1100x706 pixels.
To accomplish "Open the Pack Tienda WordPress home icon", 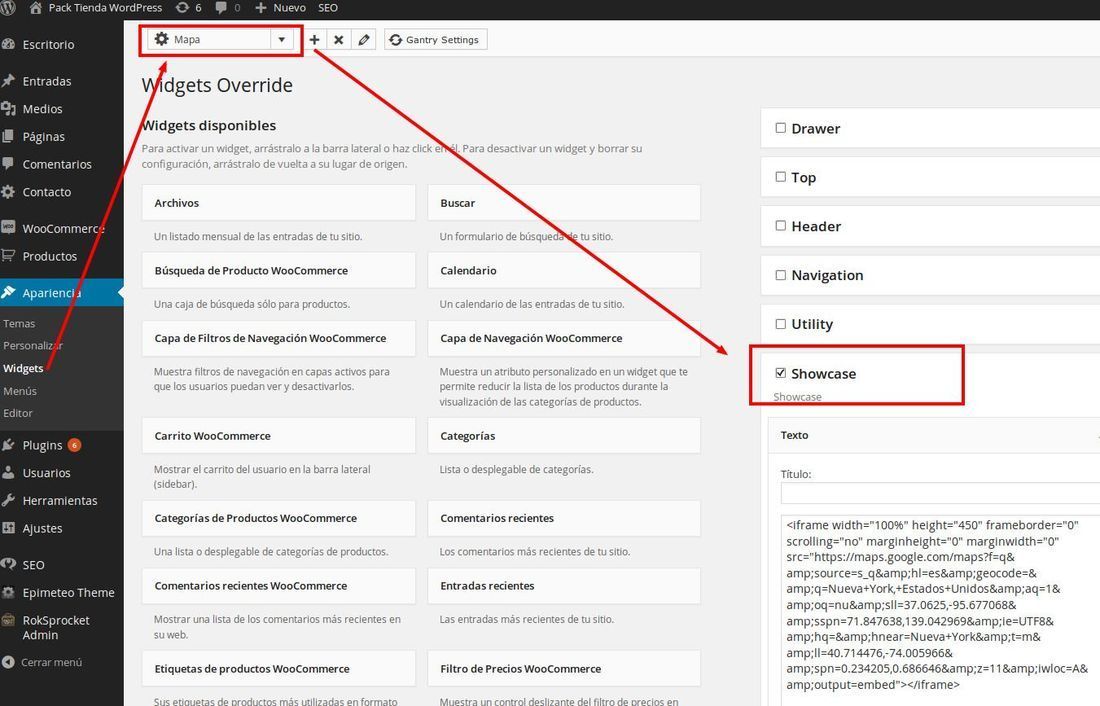I will coord(35,8).
